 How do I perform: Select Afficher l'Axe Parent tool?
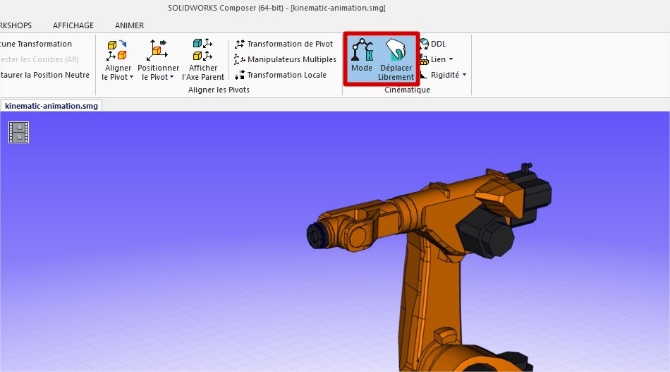(x=203, y=59)
